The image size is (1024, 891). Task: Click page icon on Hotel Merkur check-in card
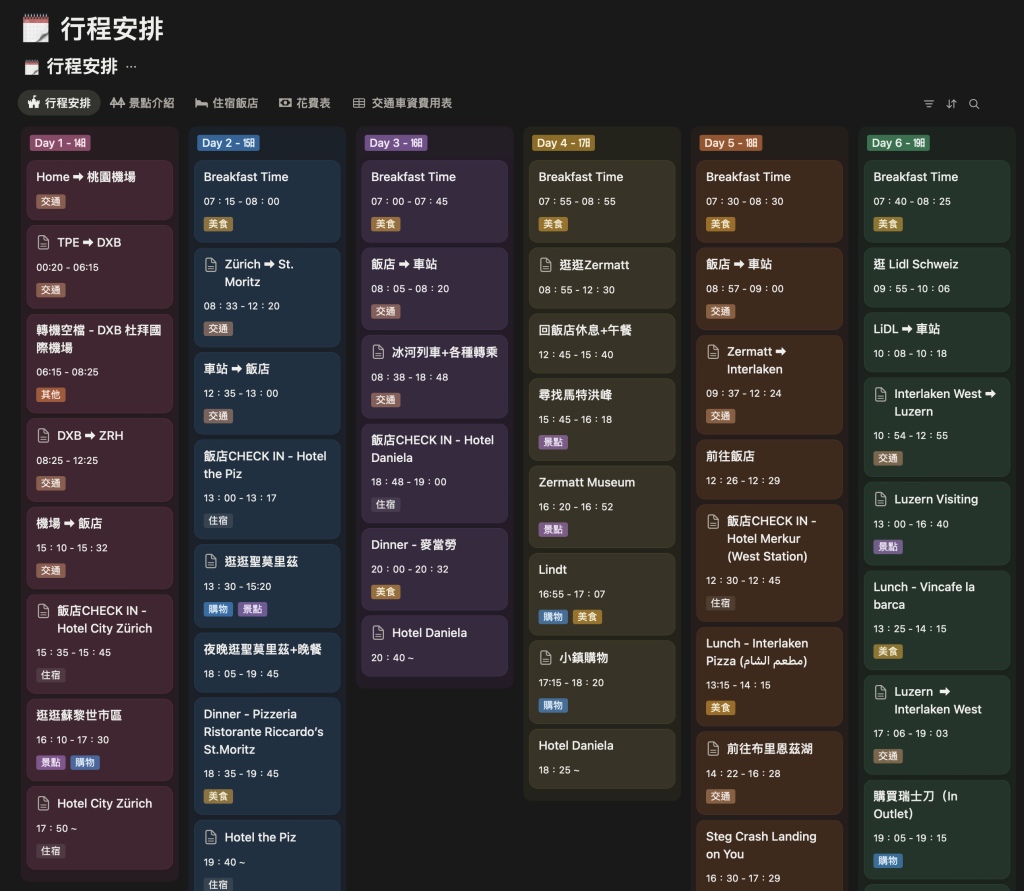pos(713,521)
